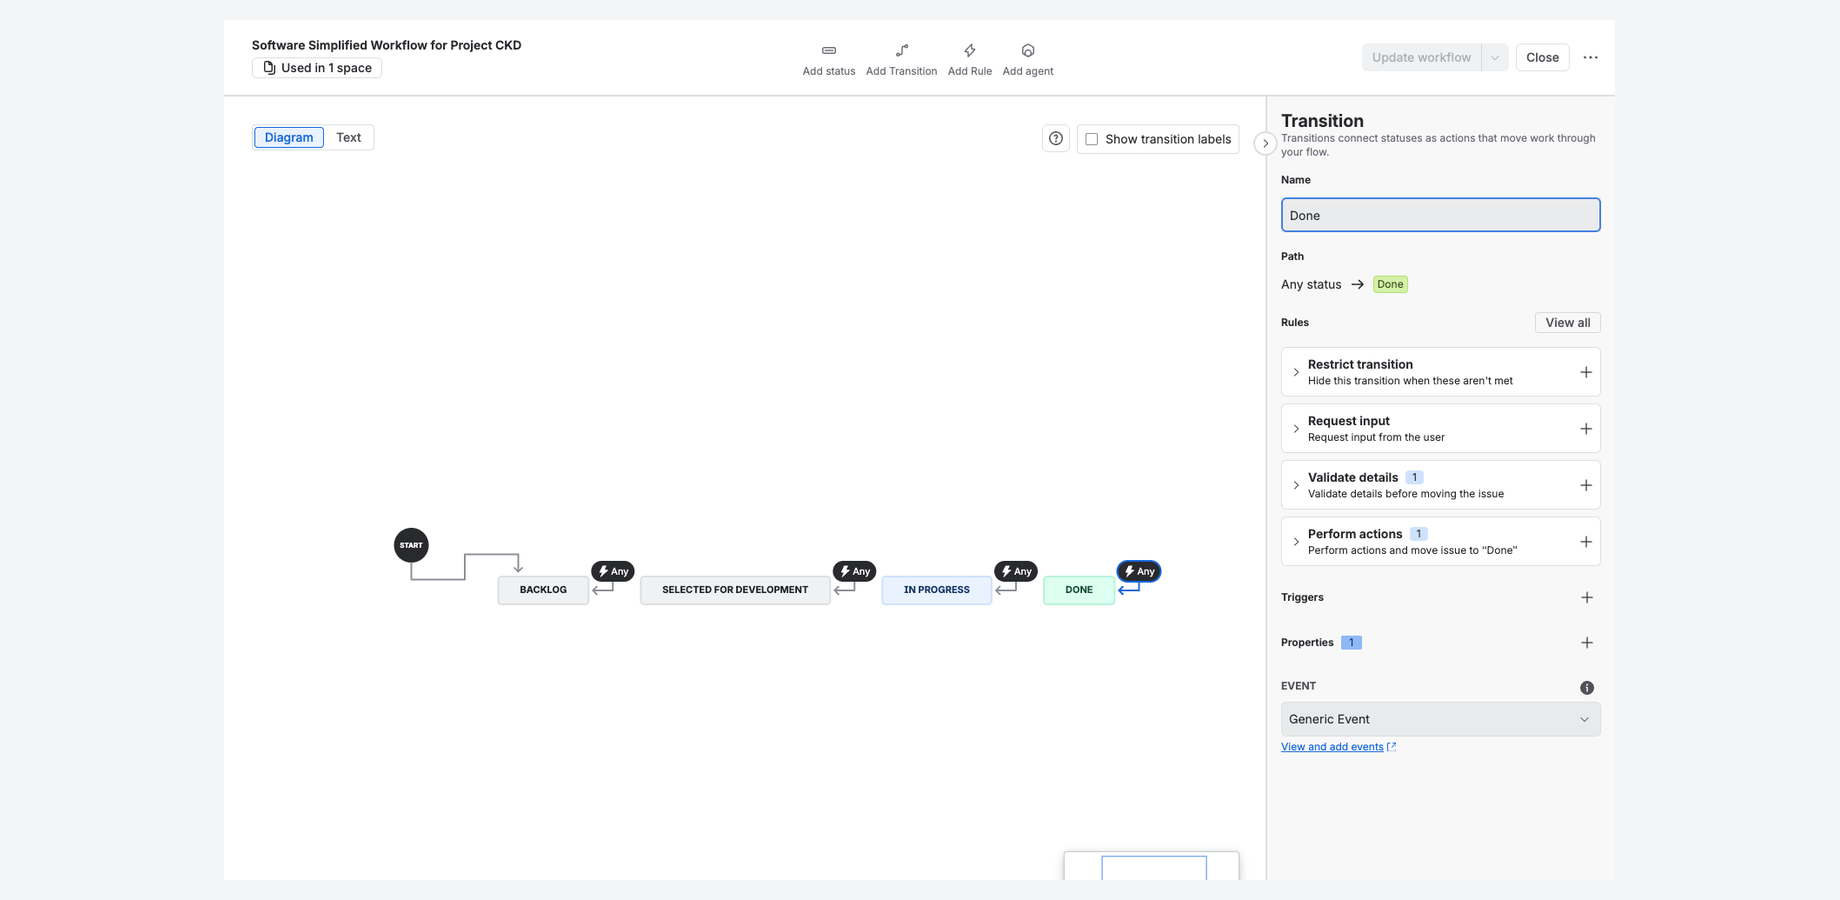Add a Validate details rule with plus
Screen dimensions: 1840x900
pyautogui.click(x=1586, y=485)
